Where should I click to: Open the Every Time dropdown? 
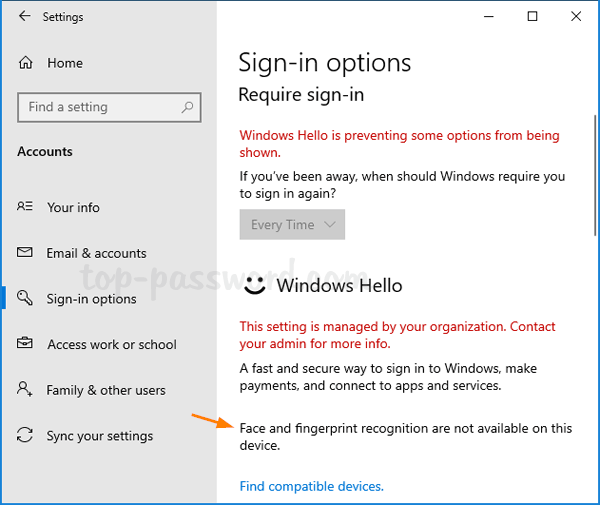(x=292, y=225)
